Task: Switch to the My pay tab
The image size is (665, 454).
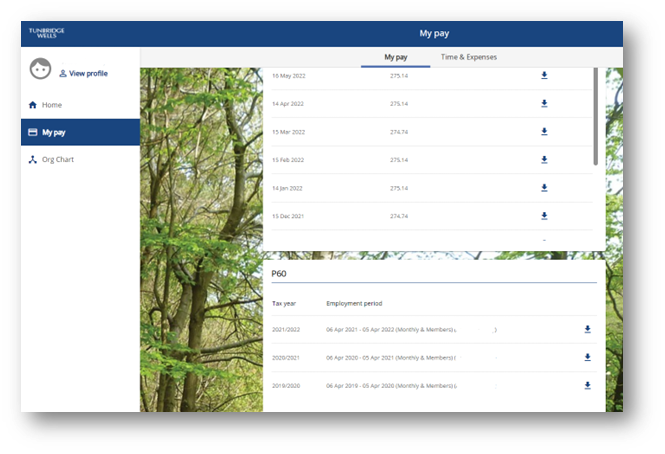Action: pos(396,57)
